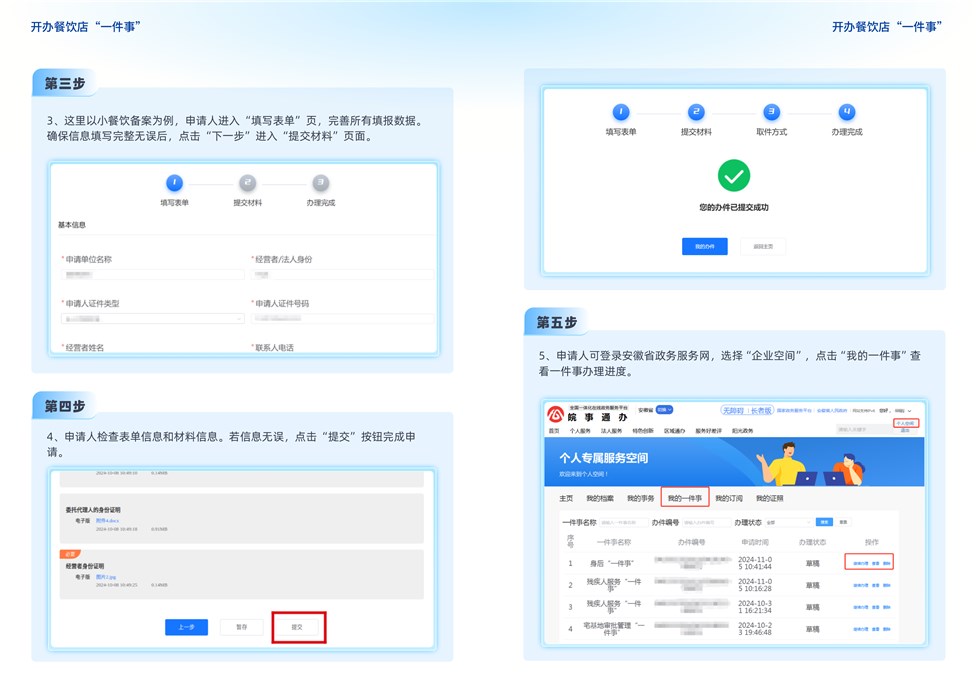Click step 2 提交材料 circle in success panel
Image resolution: width=980 pixels, height=693 pixels.
696,112
